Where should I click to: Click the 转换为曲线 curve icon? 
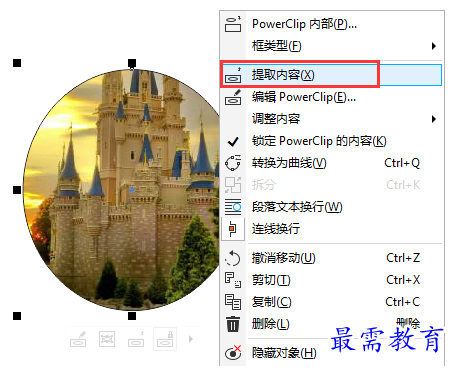[x=233, y=163]
